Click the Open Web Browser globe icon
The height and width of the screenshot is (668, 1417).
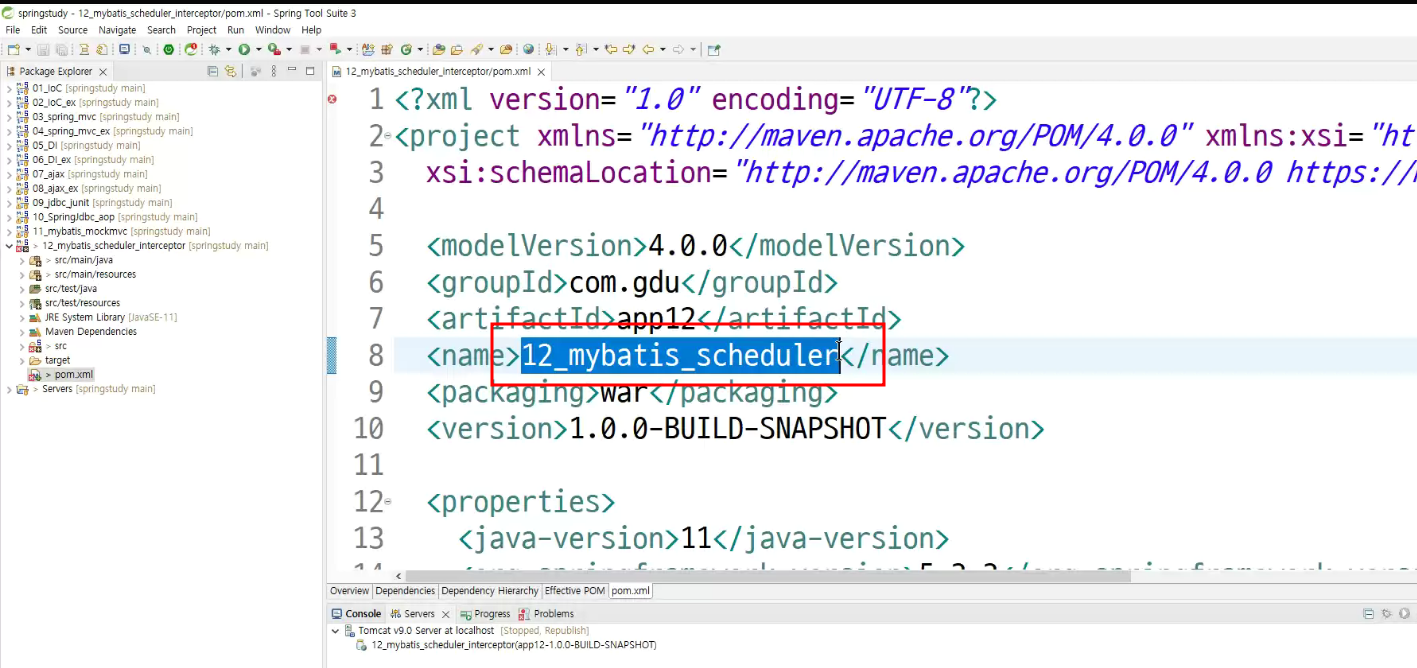(x=528, y=49)
